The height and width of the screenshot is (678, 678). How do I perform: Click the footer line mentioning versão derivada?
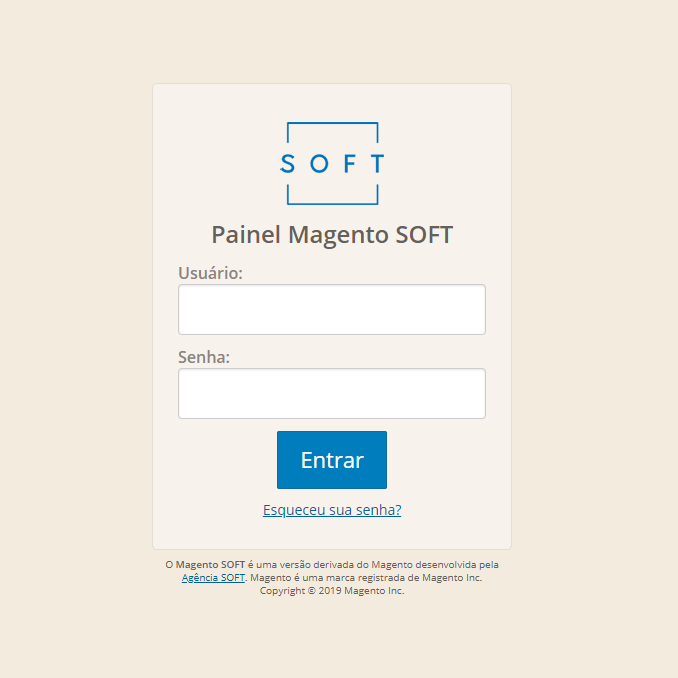tap(332, 565)
